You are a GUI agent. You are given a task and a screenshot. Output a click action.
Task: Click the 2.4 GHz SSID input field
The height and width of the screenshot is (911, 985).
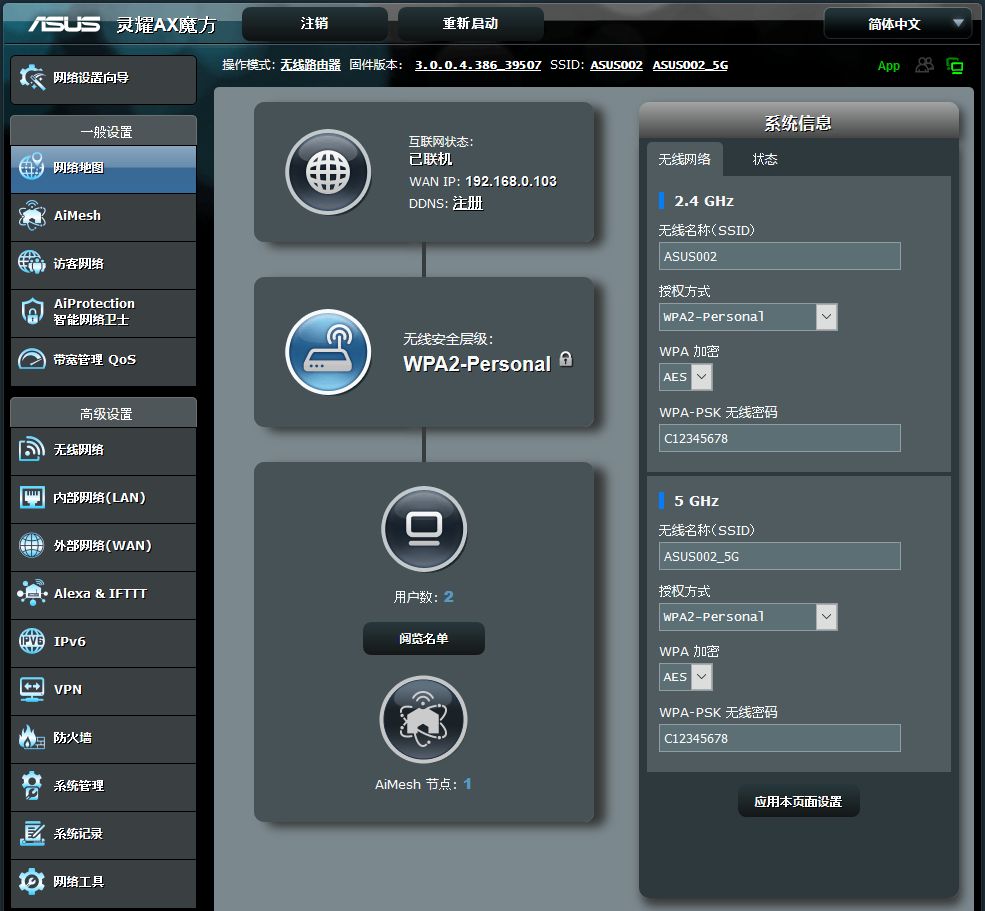(780, 256)
